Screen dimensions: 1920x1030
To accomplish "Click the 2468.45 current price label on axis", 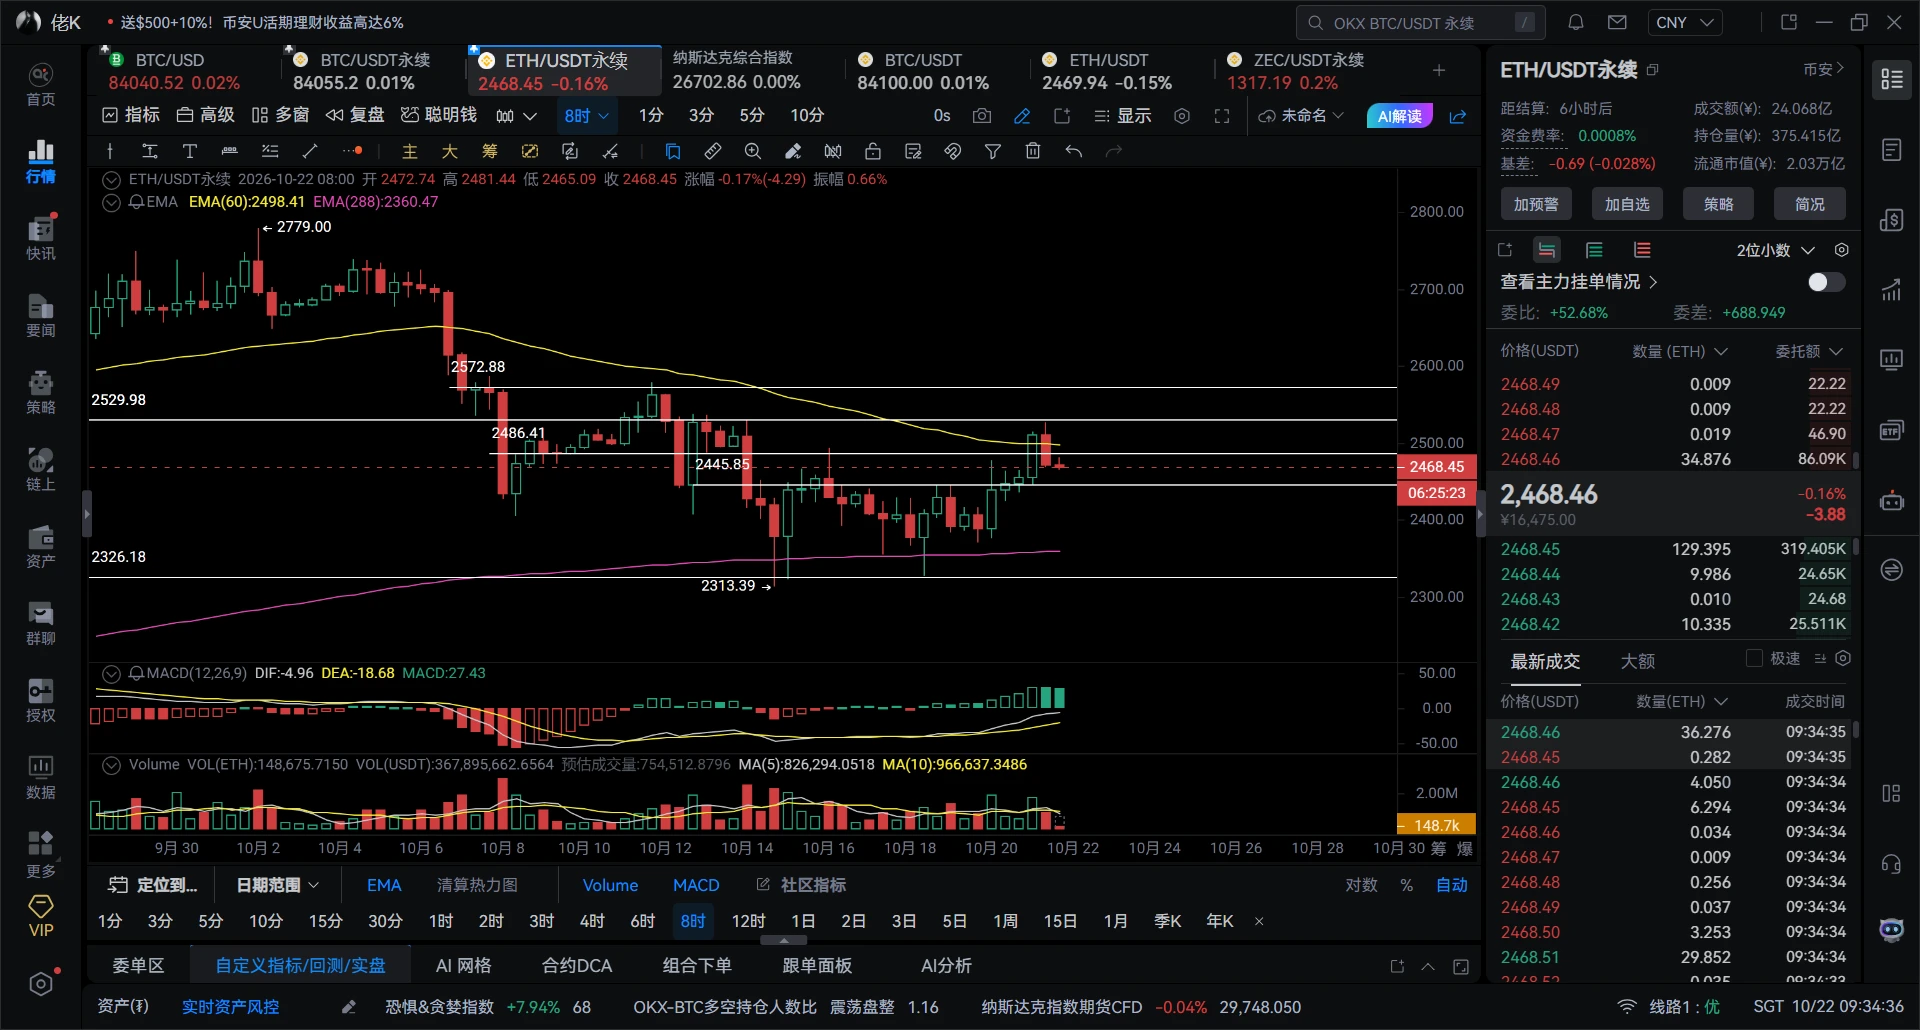I will (1437, 467).
